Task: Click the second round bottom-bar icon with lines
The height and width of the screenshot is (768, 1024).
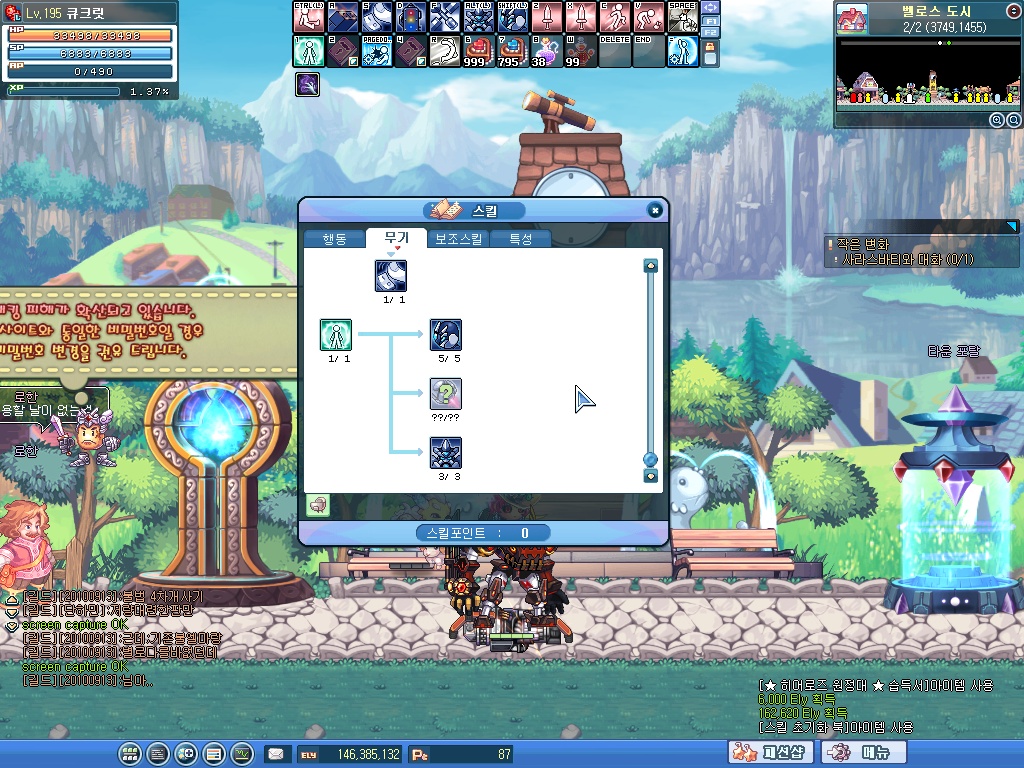Action: point(158,754)
